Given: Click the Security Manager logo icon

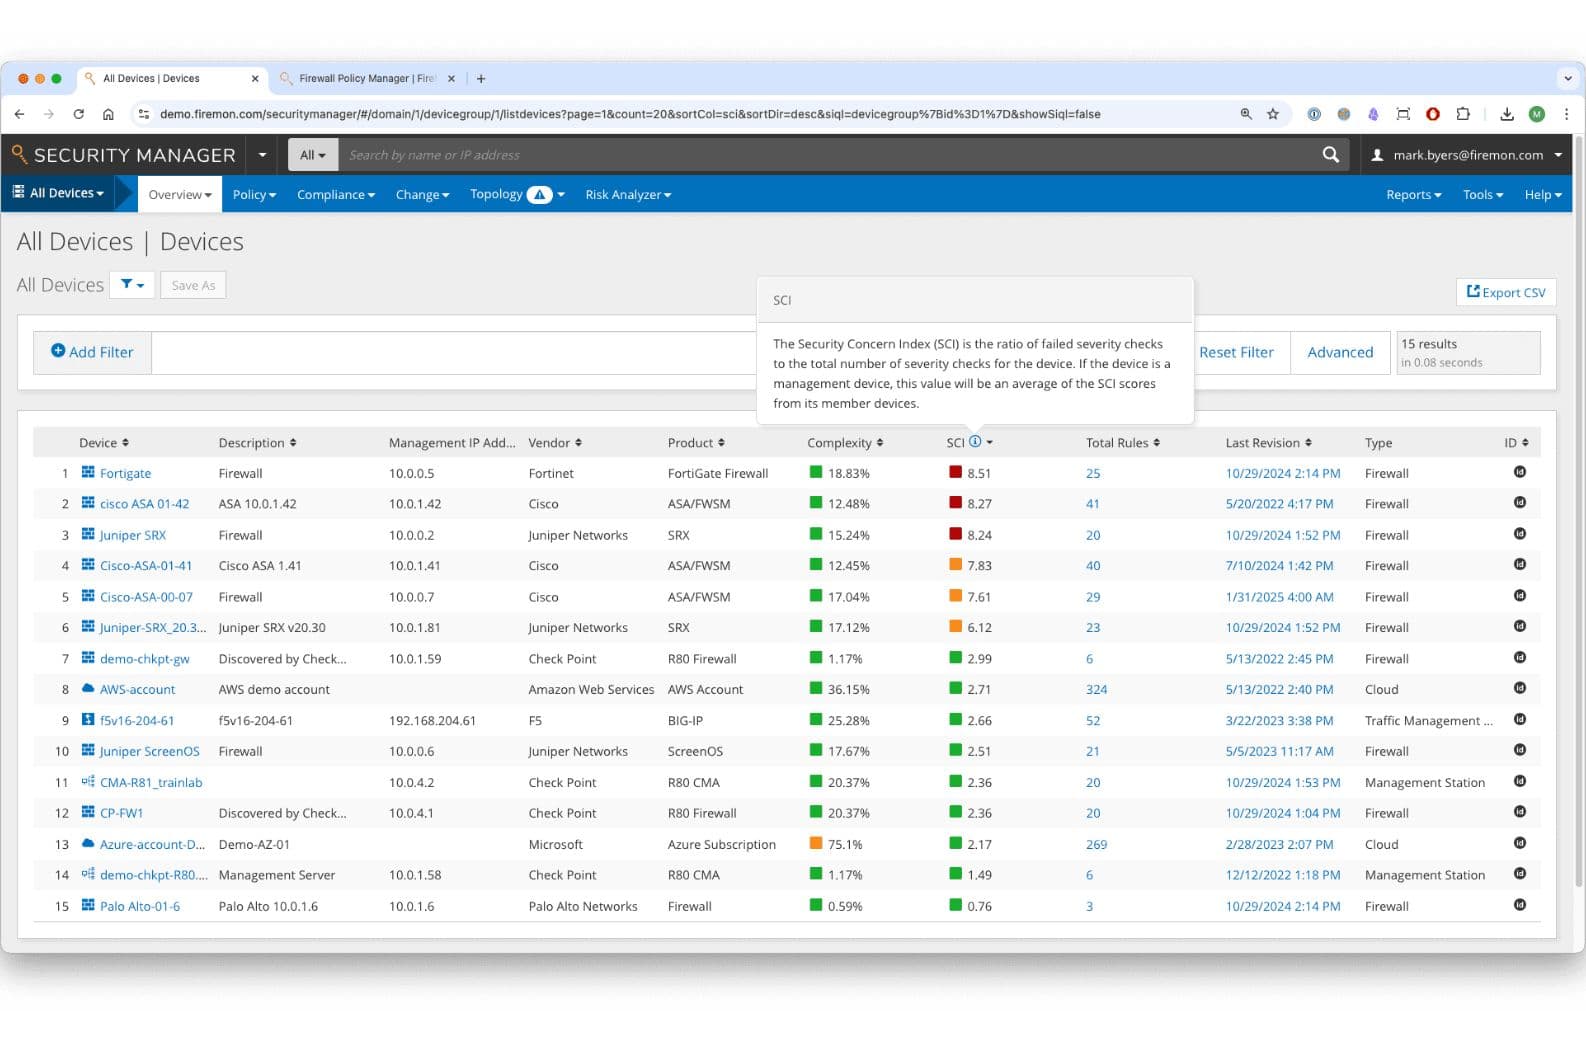Looking at the screenshot, I should point(19,154).
